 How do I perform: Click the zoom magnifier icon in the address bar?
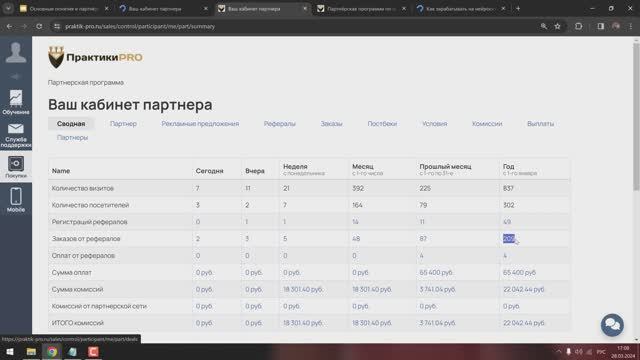544,26
